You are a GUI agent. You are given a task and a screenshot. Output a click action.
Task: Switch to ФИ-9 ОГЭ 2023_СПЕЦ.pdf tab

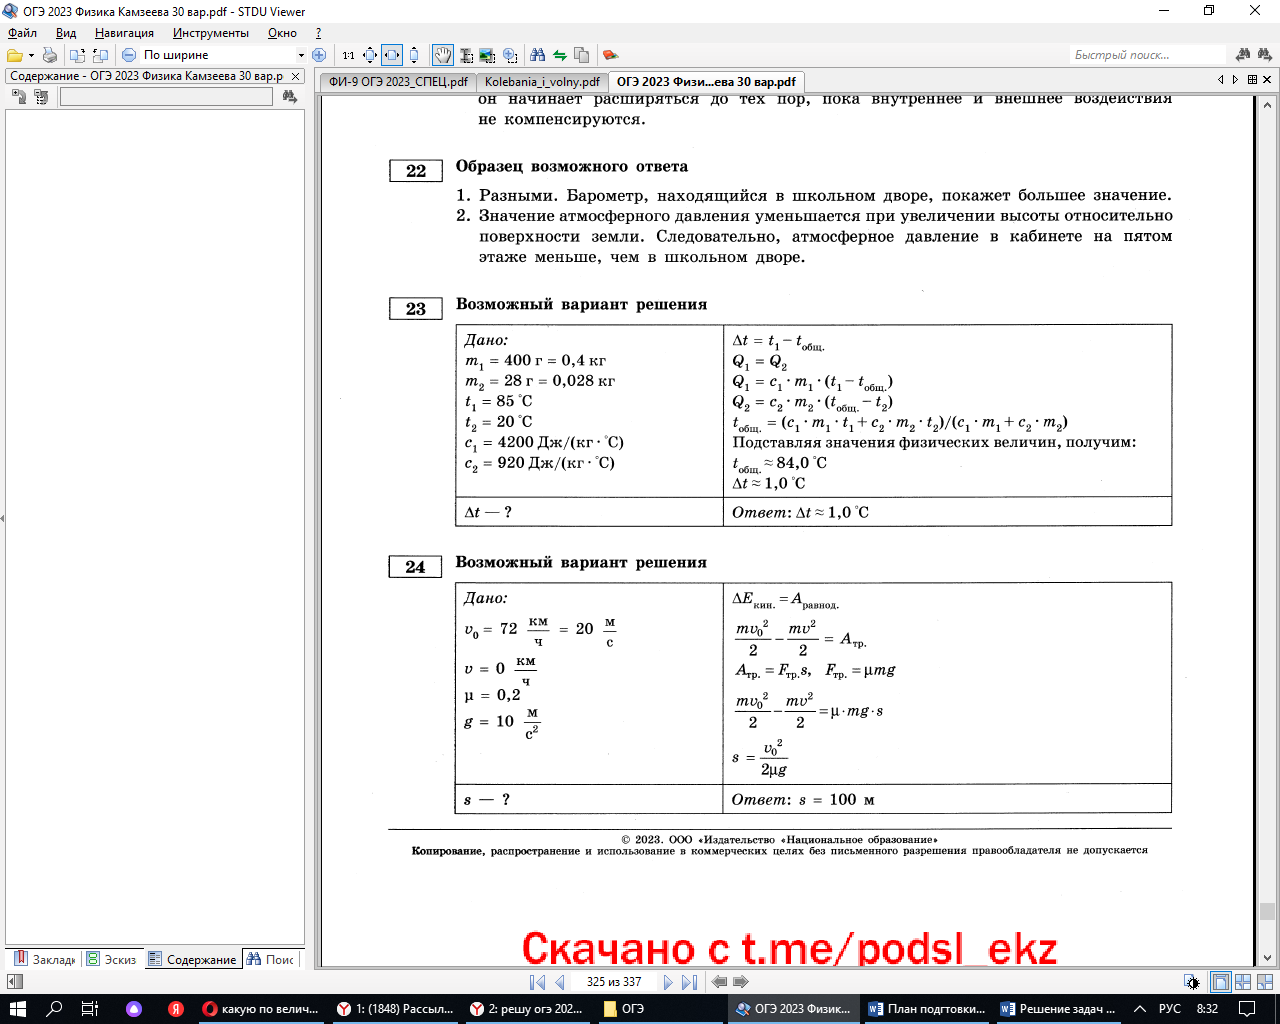point(398,82)
